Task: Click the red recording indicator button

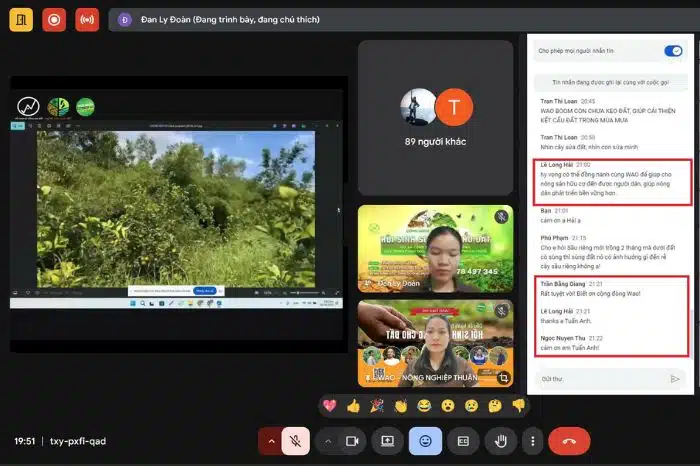Action: 53,18
